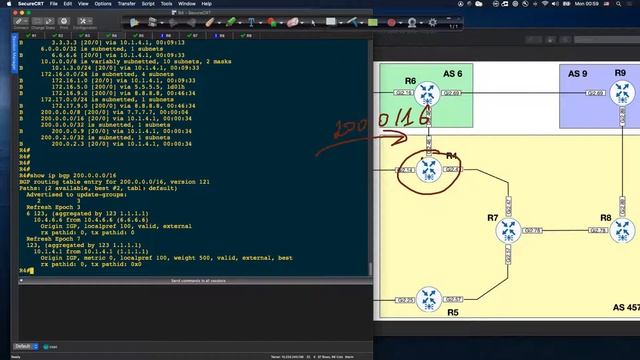640x360 pixels.
Task: Expand the record button dropdown arrow
Action: click(400, 23)
